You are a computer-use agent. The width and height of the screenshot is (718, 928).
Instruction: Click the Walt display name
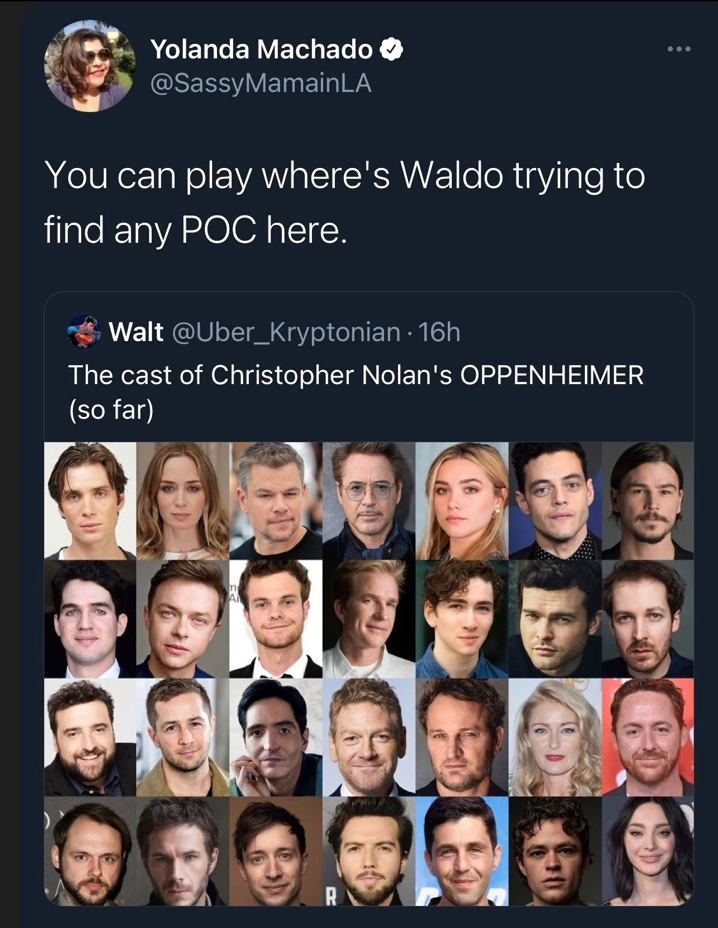136,332
